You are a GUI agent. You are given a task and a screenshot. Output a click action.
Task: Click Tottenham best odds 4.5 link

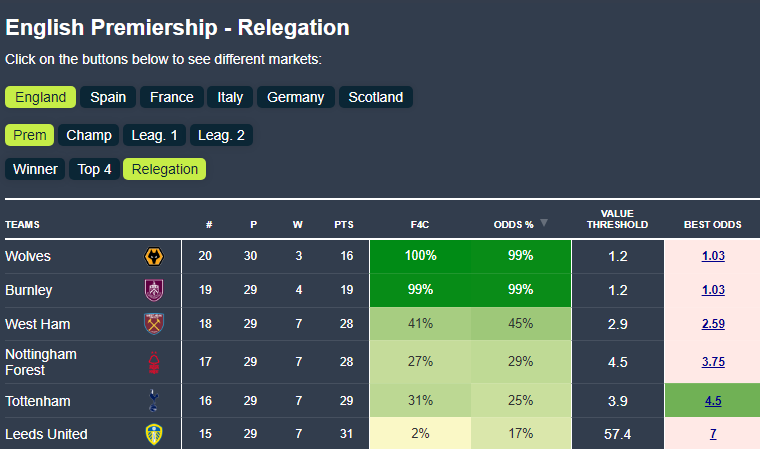713,400
